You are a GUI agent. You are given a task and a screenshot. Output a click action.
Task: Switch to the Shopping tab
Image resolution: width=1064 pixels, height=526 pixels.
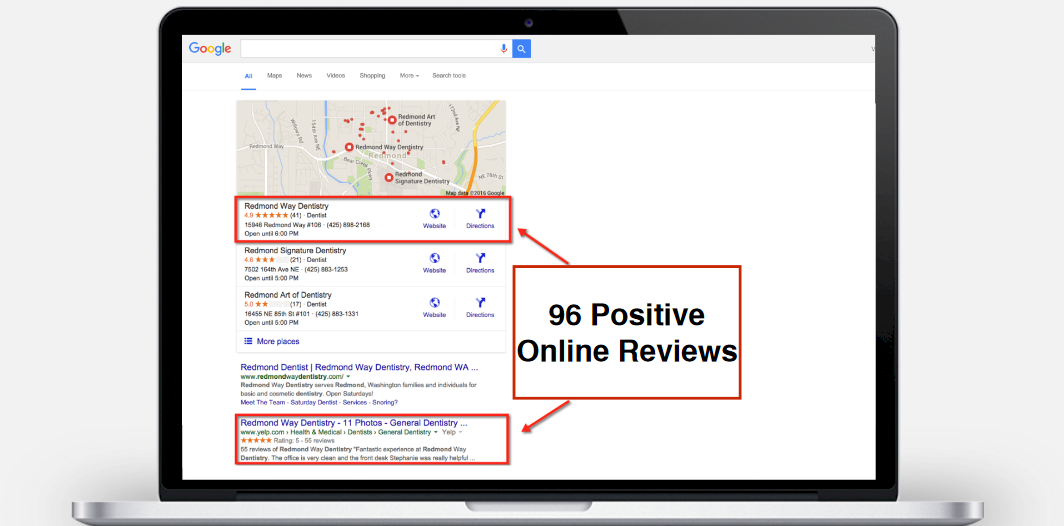[373, 76]
